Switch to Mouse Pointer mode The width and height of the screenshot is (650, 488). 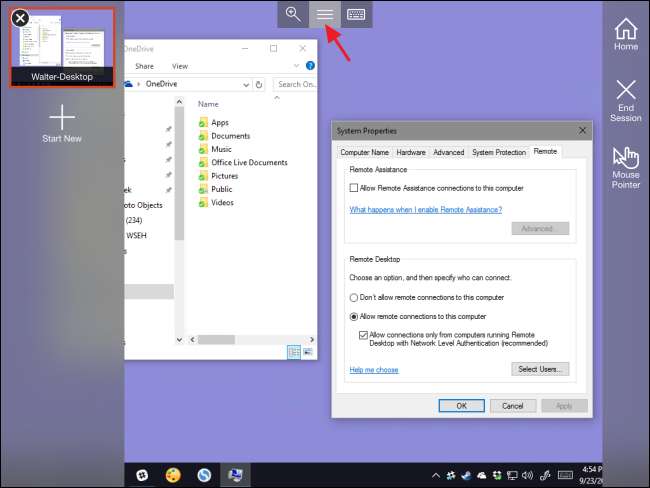point(626,166)
